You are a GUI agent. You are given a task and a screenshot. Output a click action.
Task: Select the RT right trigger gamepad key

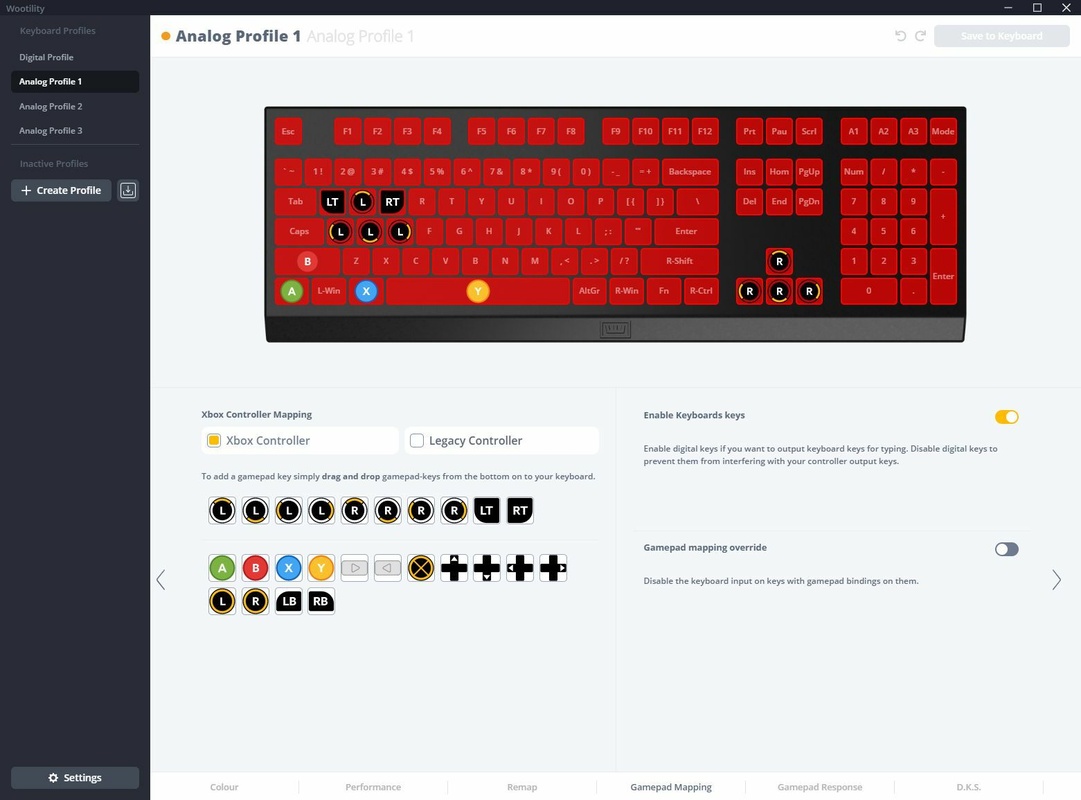(519, 510)
